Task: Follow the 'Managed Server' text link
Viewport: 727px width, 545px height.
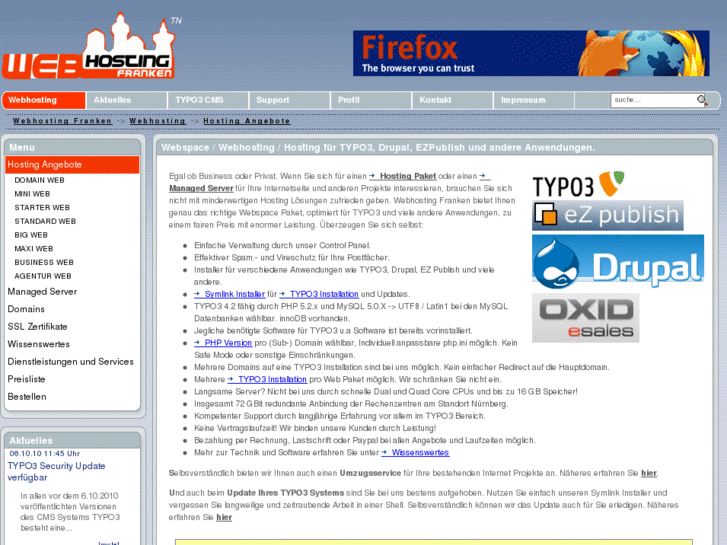Action: point(201,188)
